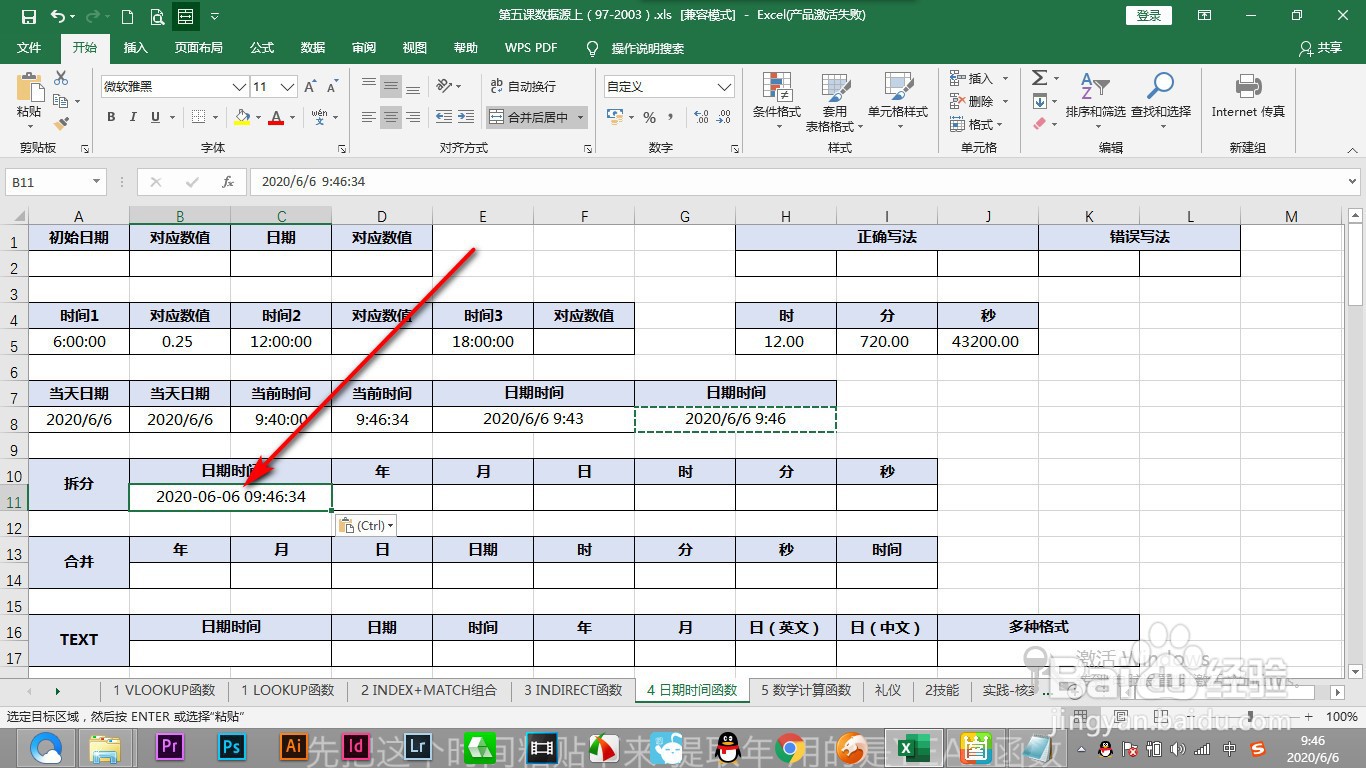This screenshot has width=1366, height=768.
Task: Click the 查找和选择 magnifier icon
Action: point(1160,86)
